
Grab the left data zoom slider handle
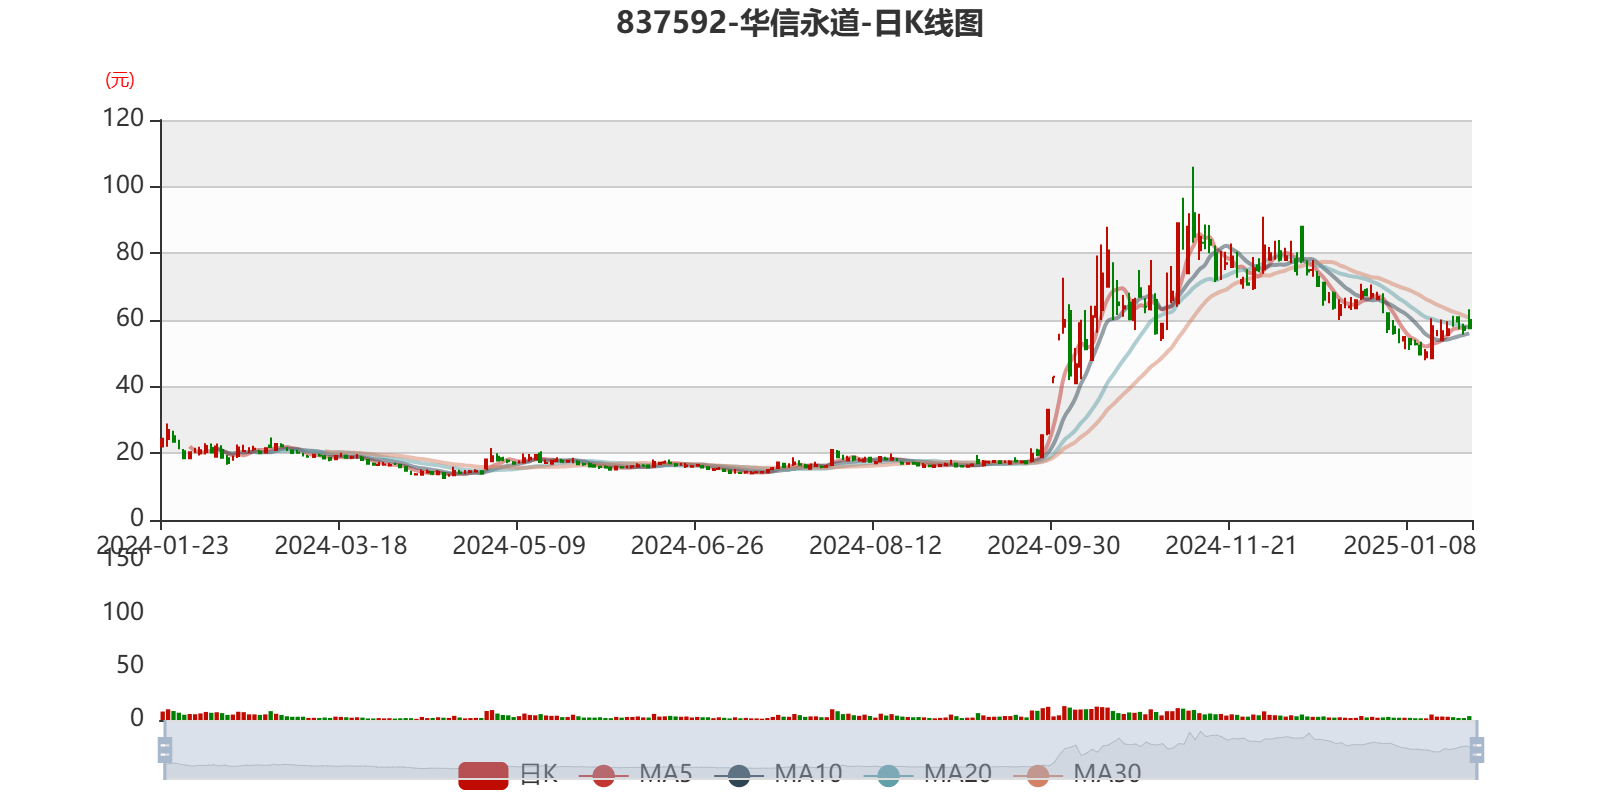pos(165,749)
